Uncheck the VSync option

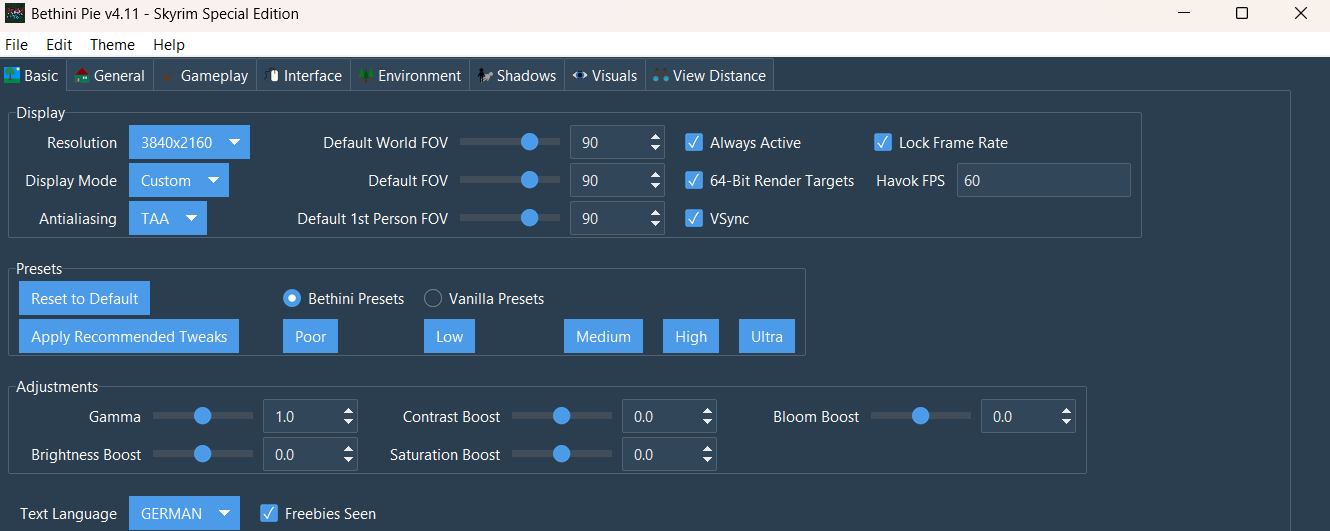694,218
